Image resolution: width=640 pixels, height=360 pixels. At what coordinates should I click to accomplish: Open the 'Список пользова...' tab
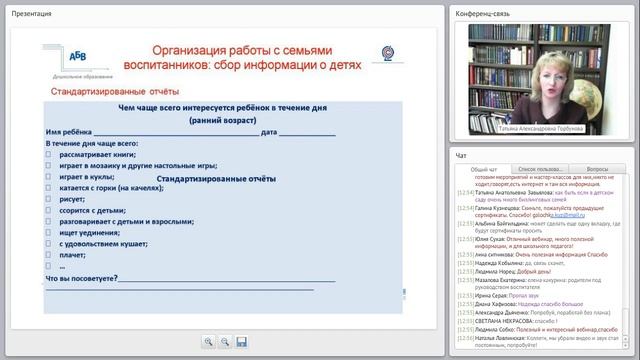point(540,169)
